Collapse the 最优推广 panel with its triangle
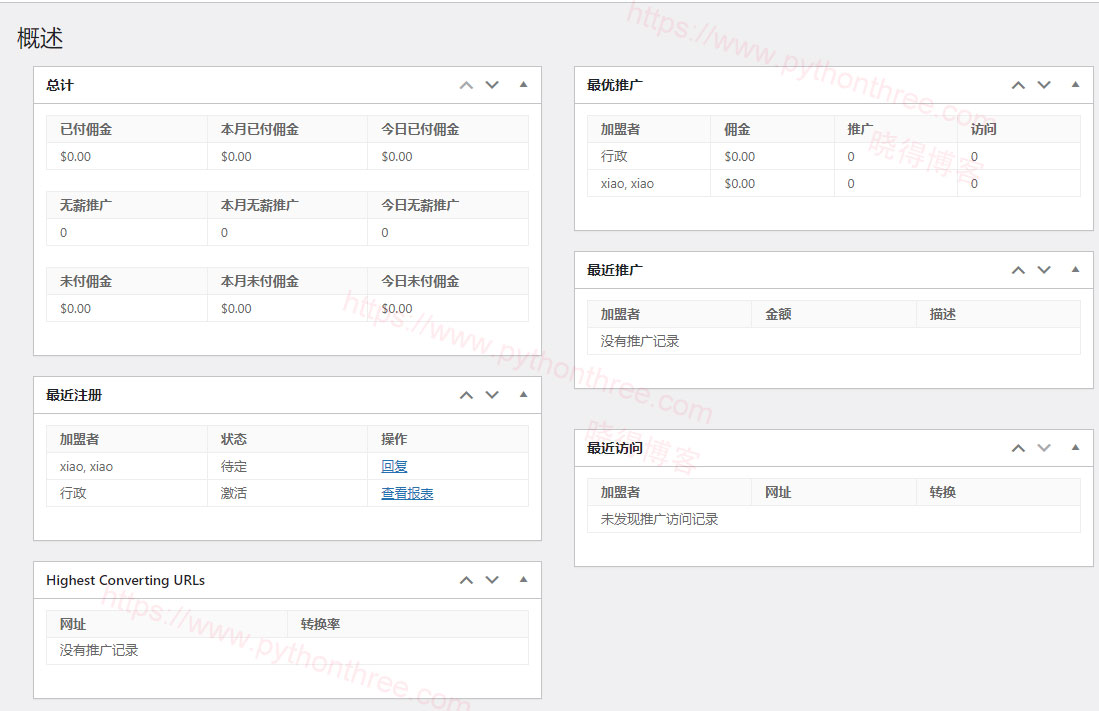Viewport: 1099px width, 711px height. 1075,84
